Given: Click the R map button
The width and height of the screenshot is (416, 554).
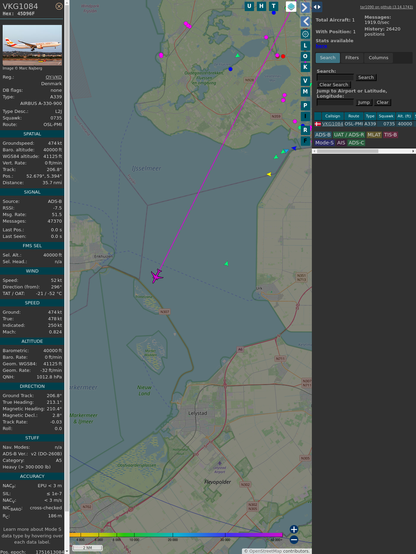Looking at the screenshot, I should point(305,130).
